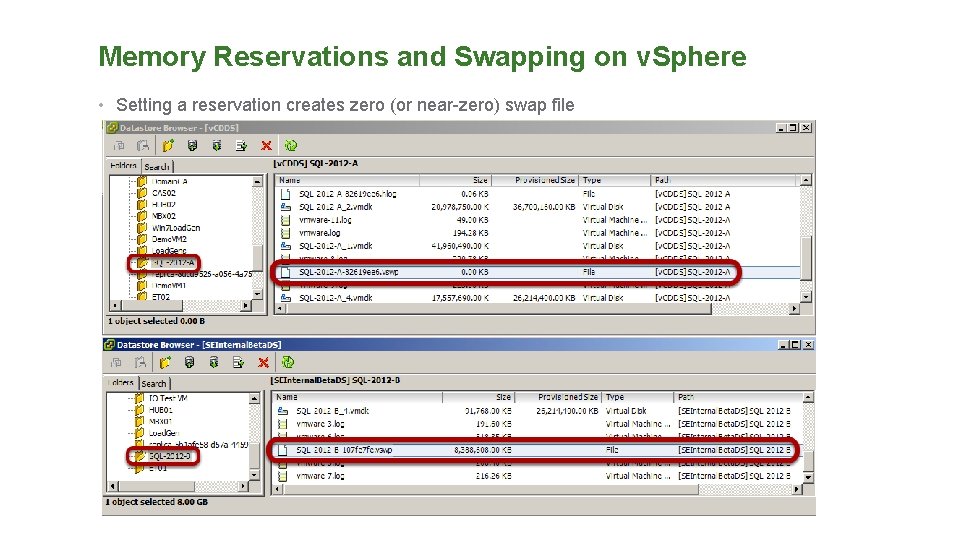Click the move/rename file icon in vCDDS browser
This screenshot has height=540, width=960.
[x=241, y=146]
